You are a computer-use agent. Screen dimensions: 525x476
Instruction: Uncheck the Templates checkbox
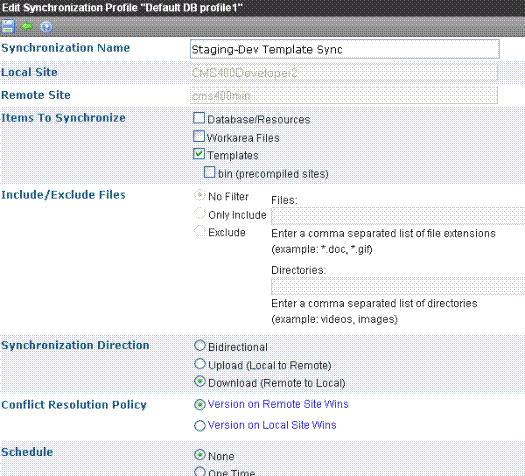199,154
